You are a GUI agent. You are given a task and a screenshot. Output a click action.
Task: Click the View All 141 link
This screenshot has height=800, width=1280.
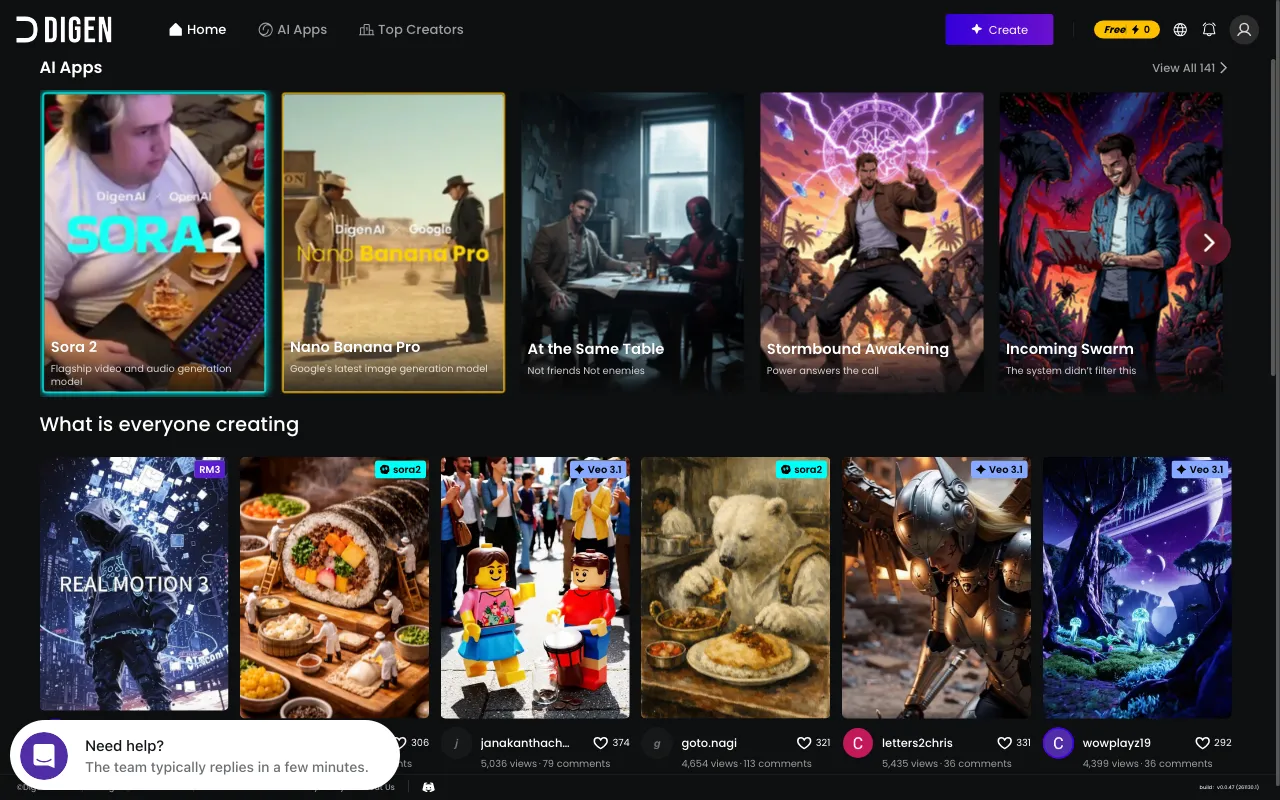click(1189, 68)
